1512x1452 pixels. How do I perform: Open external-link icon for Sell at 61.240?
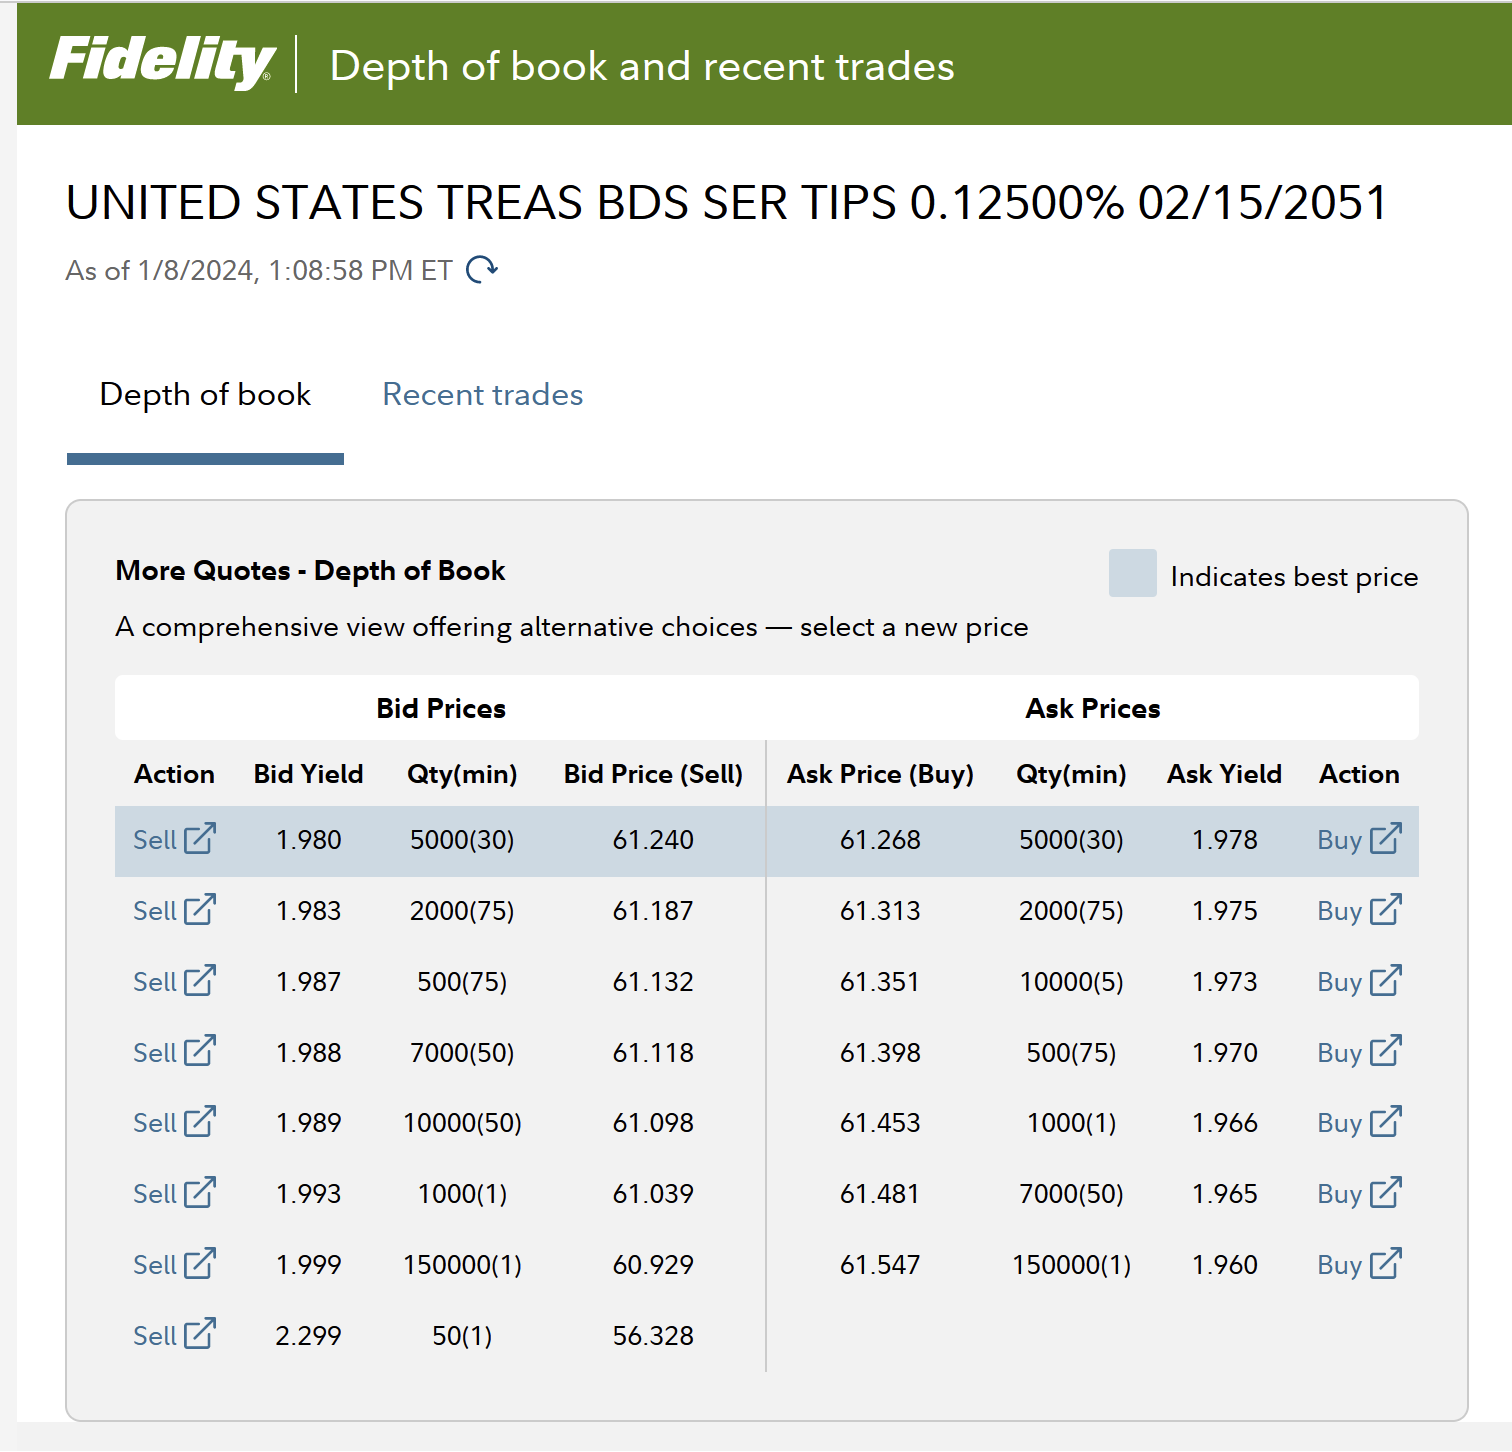(x=199, y=838)
